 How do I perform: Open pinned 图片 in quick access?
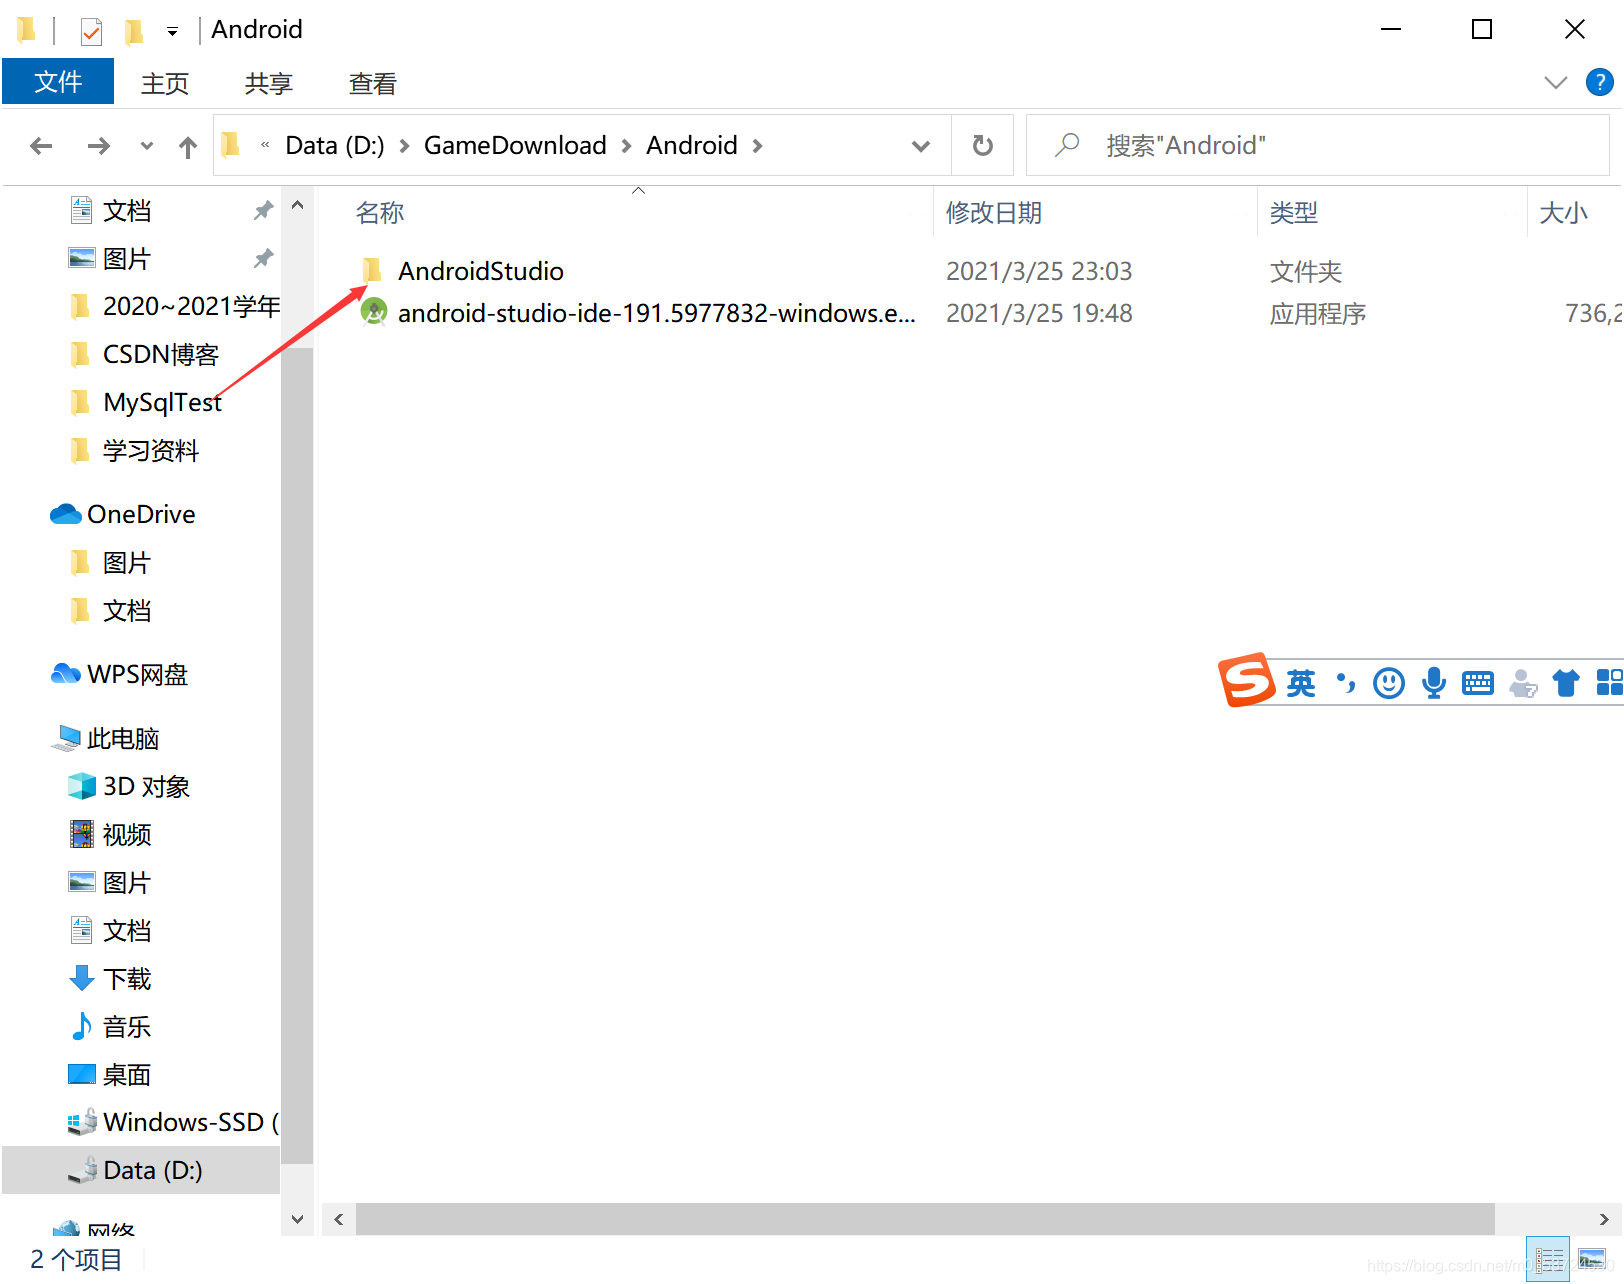[x=127, y=258]
